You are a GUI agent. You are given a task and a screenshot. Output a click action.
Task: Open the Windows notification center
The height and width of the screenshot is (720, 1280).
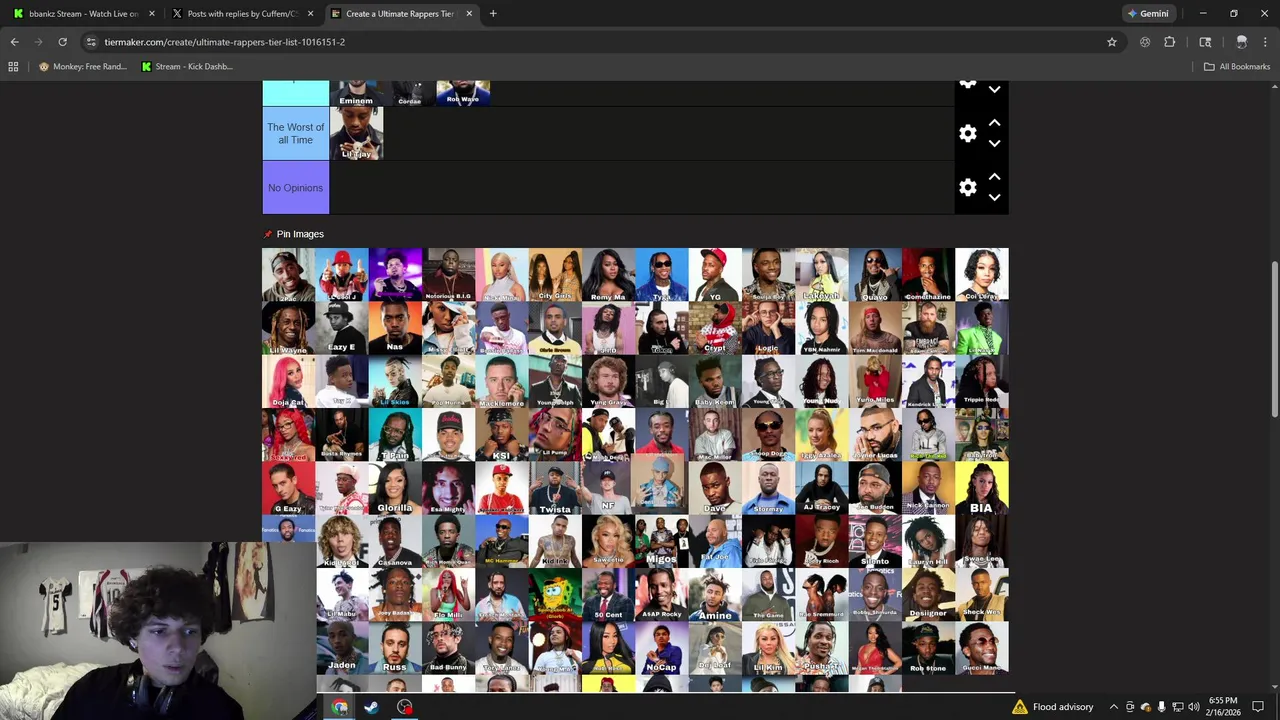pos(1258,707)
